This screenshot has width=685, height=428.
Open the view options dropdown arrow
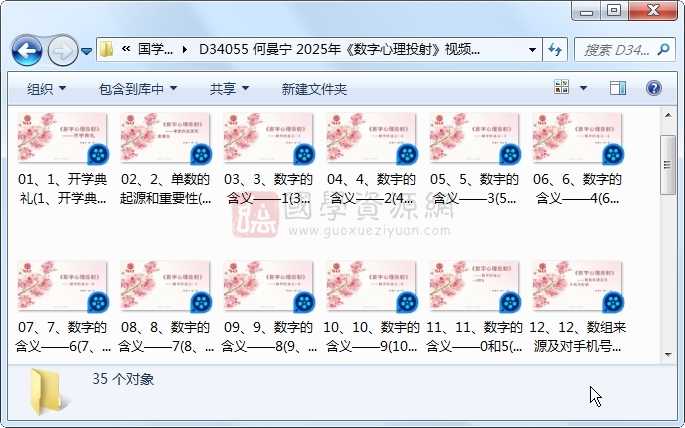(583, 88)
